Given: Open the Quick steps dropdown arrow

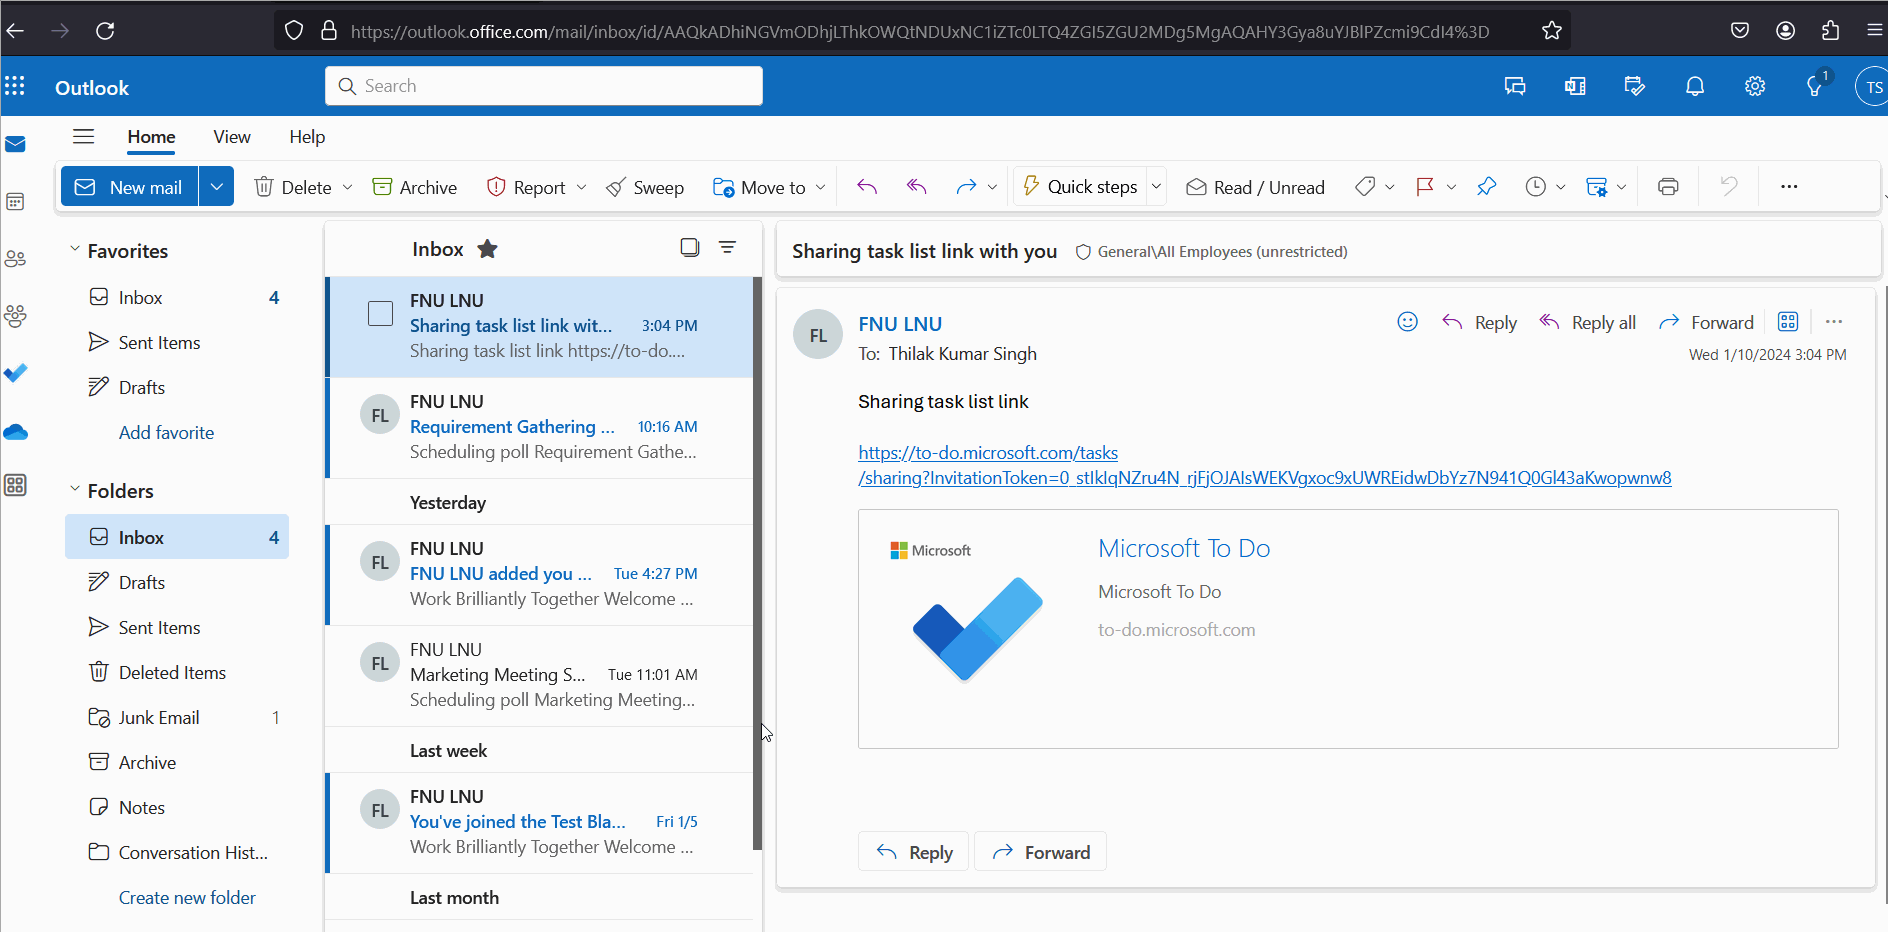Looking at the screenshot, I should click(1156, 186).
